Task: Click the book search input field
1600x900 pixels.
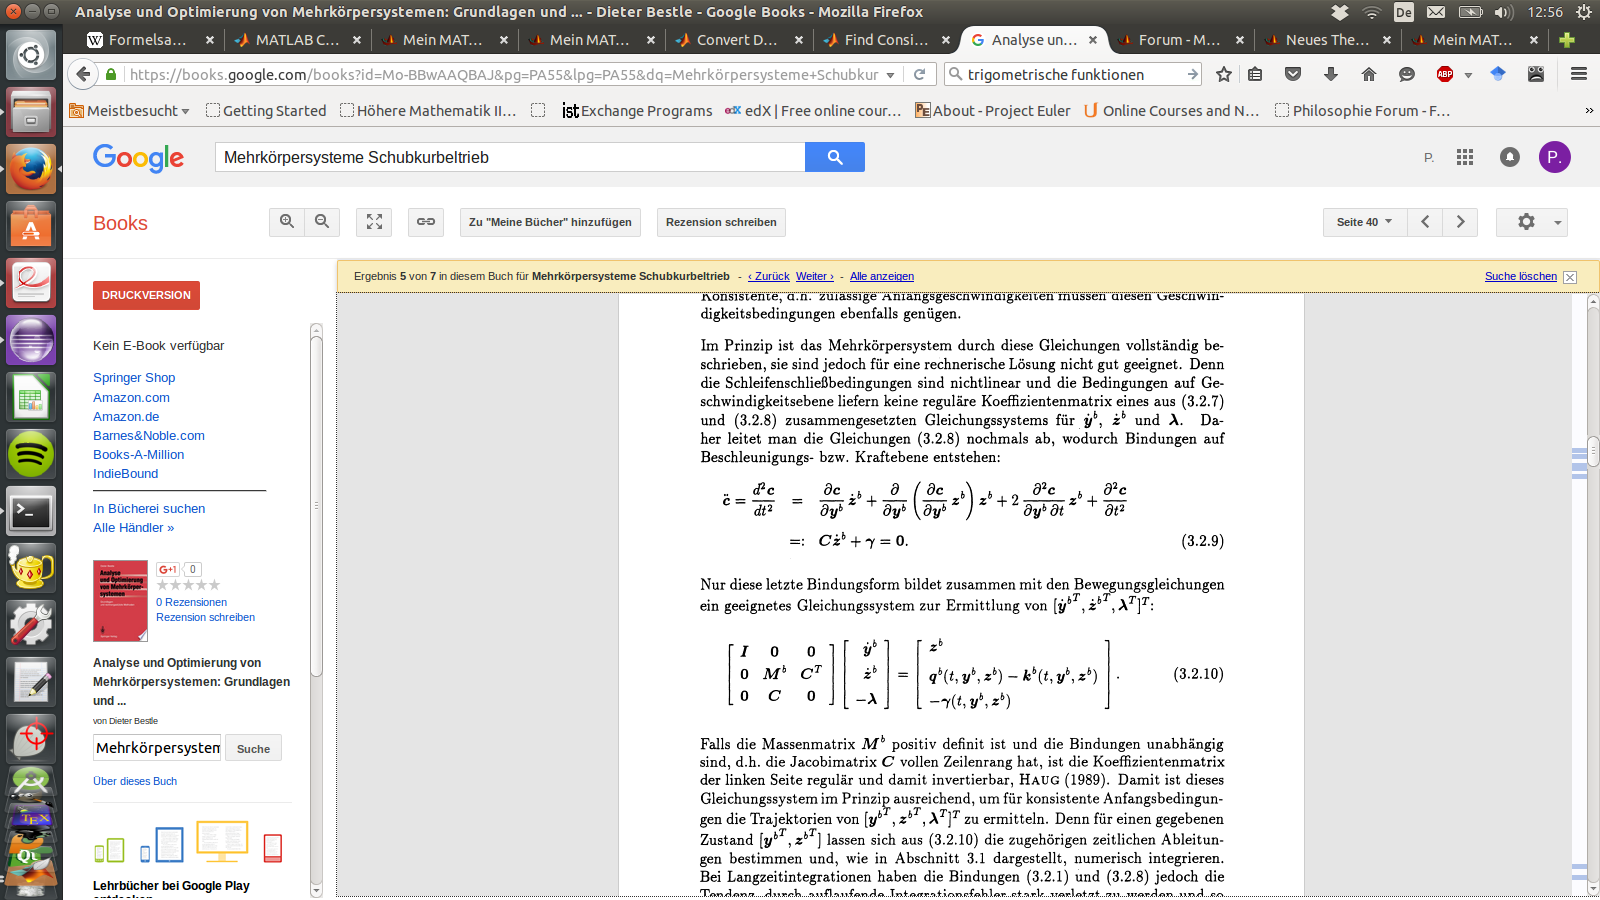Action: (x=158, y=748)
